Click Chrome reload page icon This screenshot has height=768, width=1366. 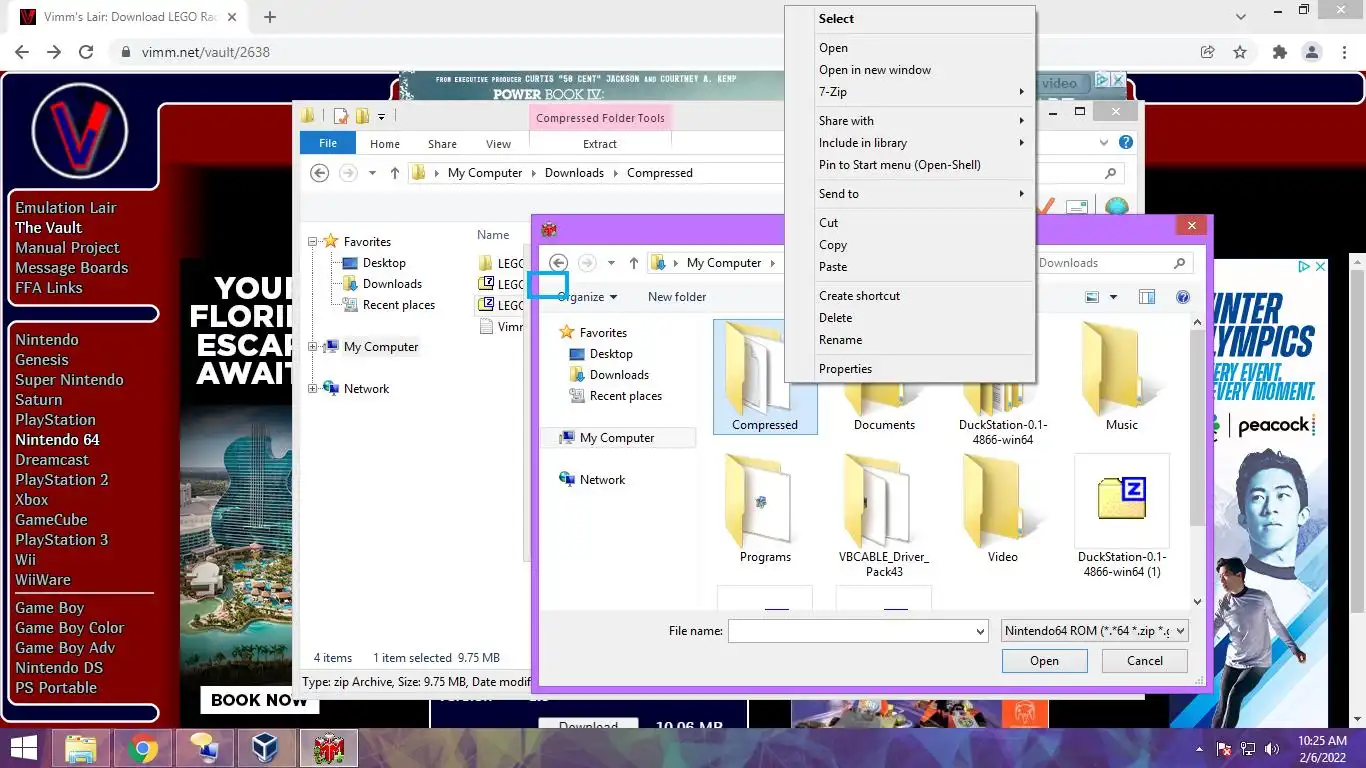coord(86,52)
